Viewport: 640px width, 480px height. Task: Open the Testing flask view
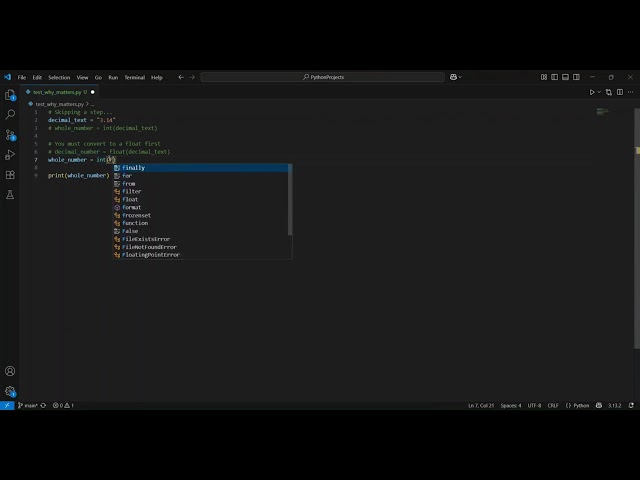10,195
